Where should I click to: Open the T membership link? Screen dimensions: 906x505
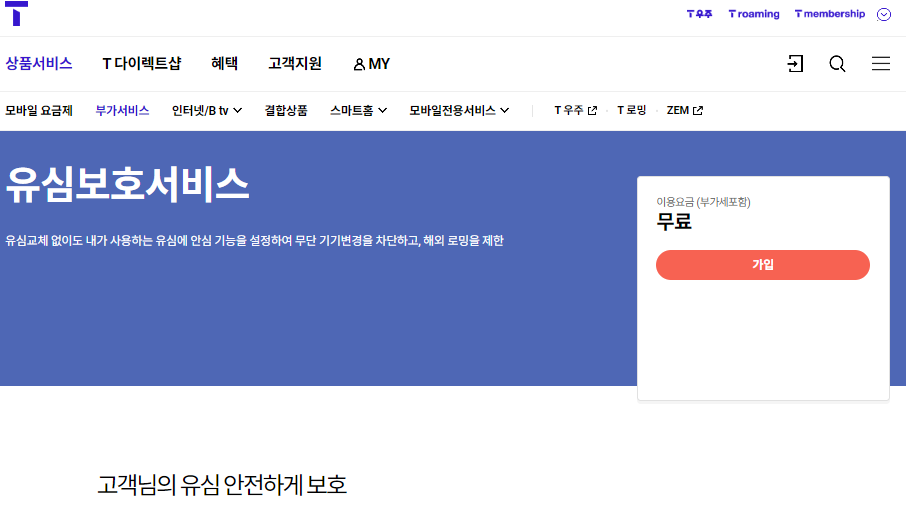(x=830, y=14)
